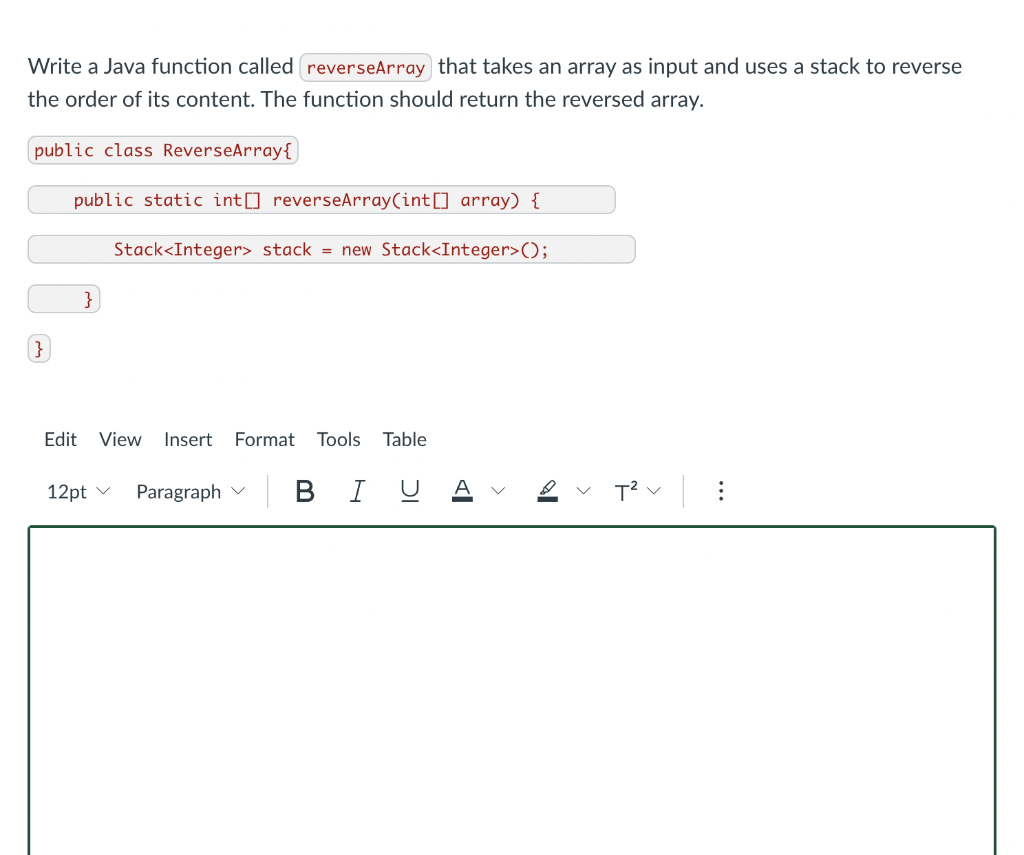Expand the superscript options chevron

click(x=657, y=491)
